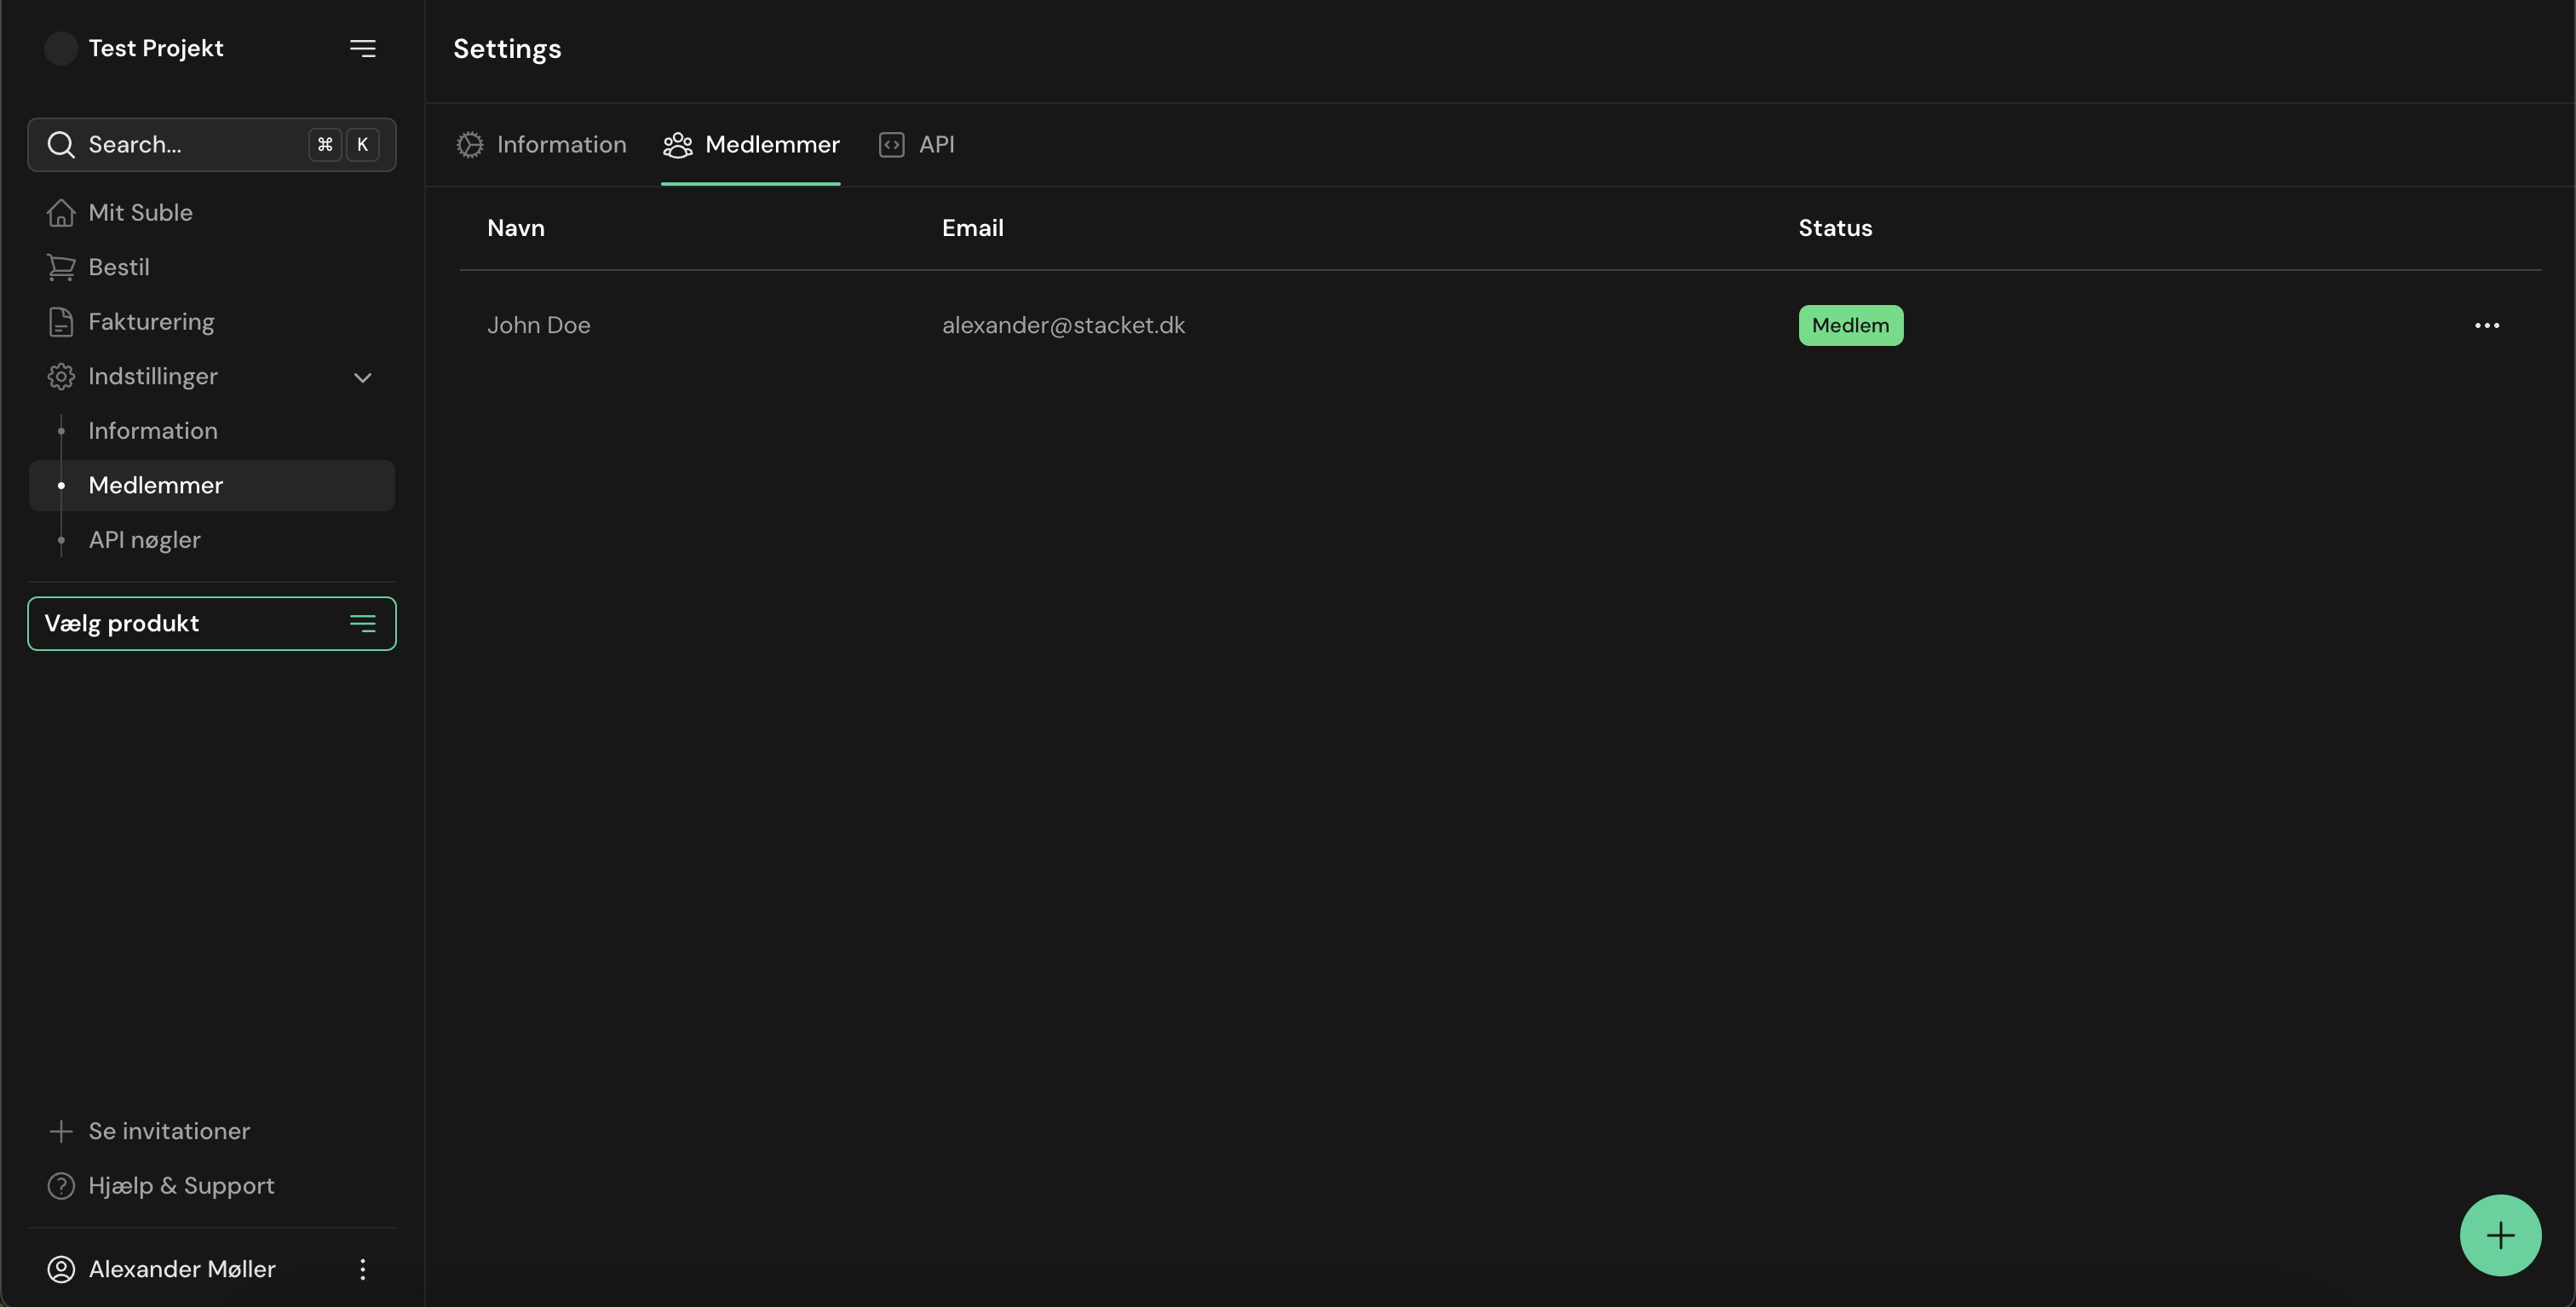Click the green plus add-member button
This screenshot has width=2576, height=1307.
pos(2499,1235)
